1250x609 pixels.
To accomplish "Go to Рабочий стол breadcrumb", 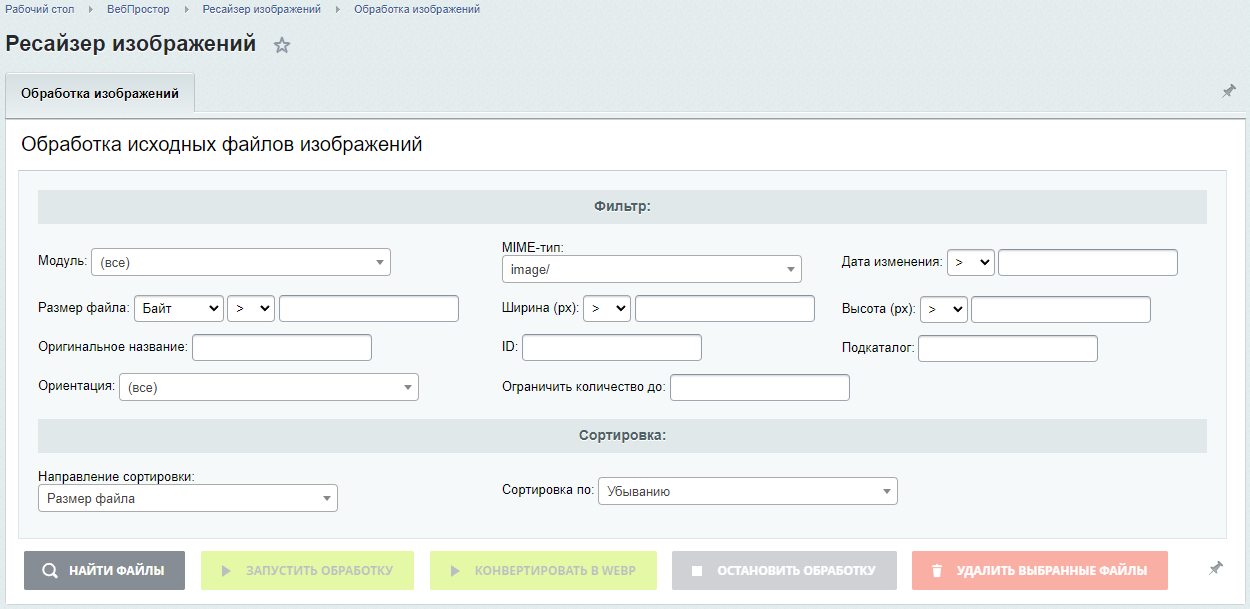I will point(38,9).
